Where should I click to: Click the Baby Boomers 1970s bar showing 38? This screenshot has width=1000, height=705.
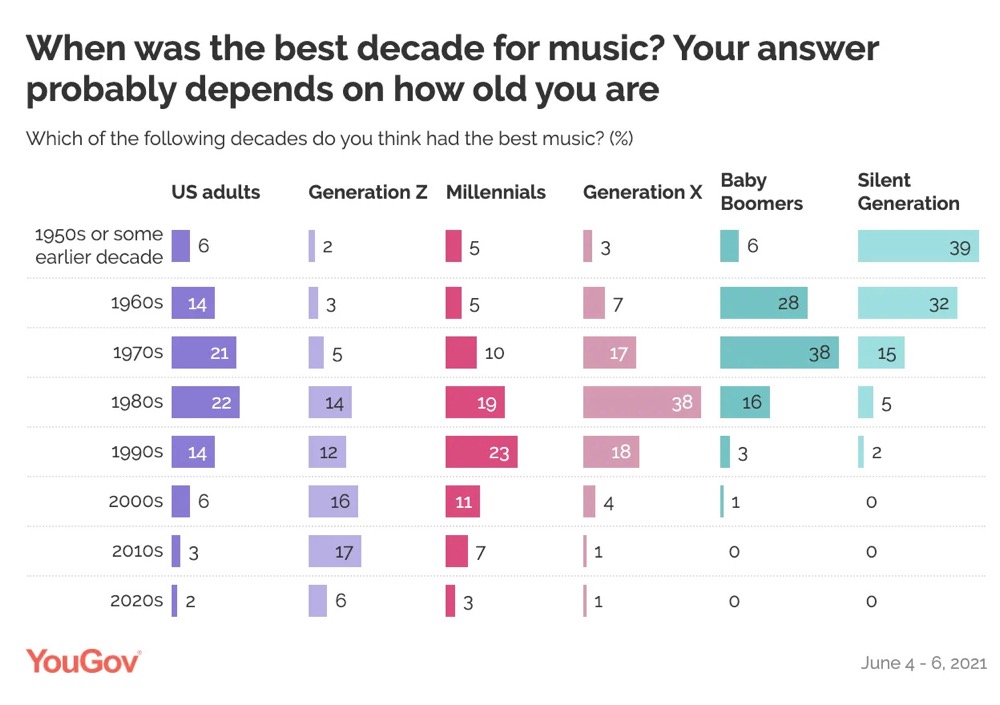pyautogui.click(x=779, y=352)
